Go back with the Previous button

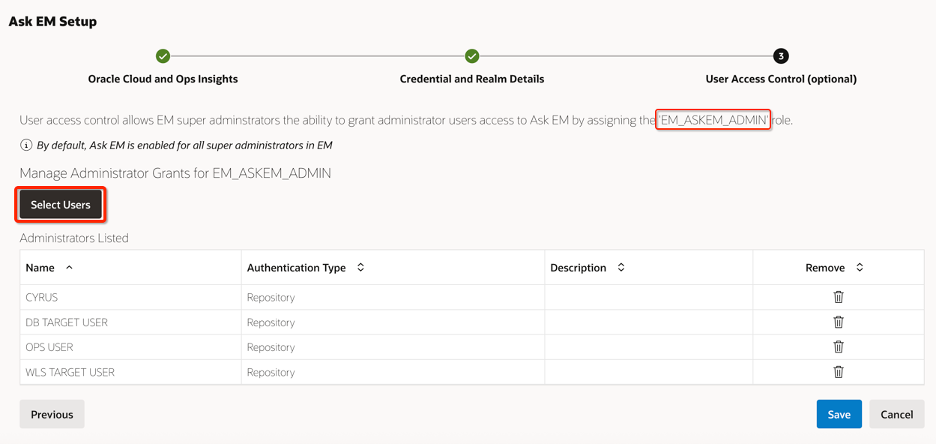pos(52,414)
